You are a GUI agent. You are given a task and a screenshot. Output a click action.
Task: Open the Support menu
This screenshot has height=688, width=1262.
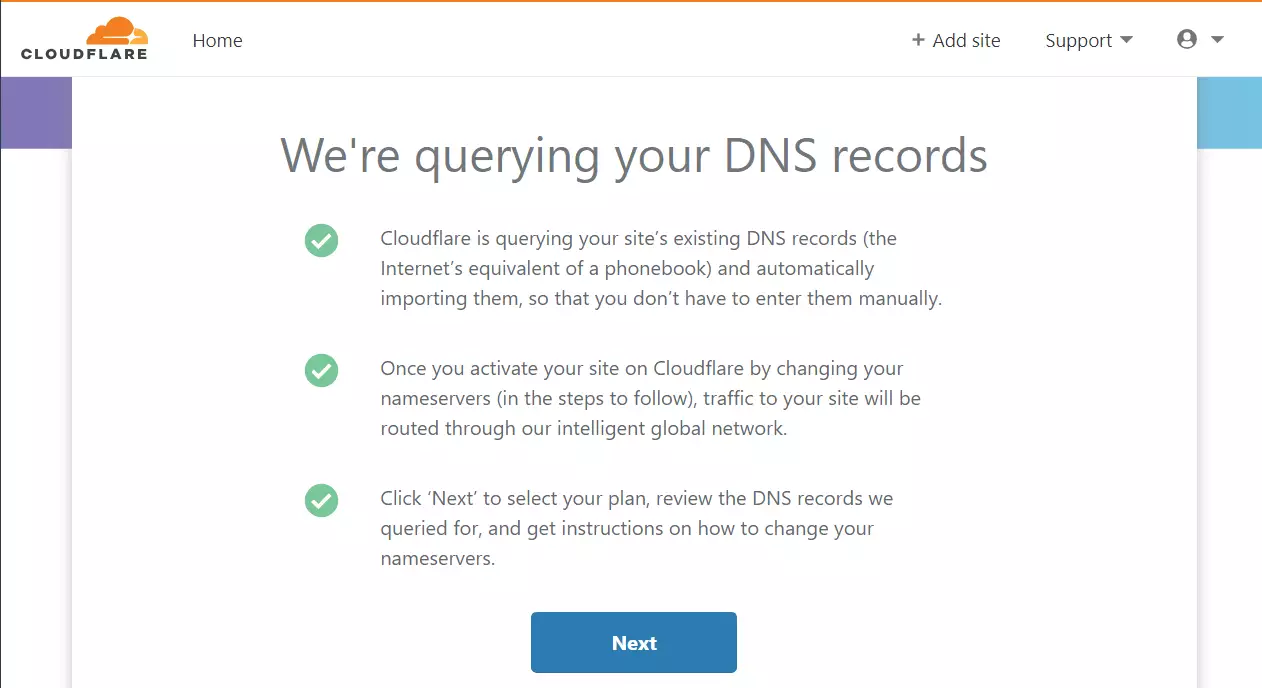1089,40
